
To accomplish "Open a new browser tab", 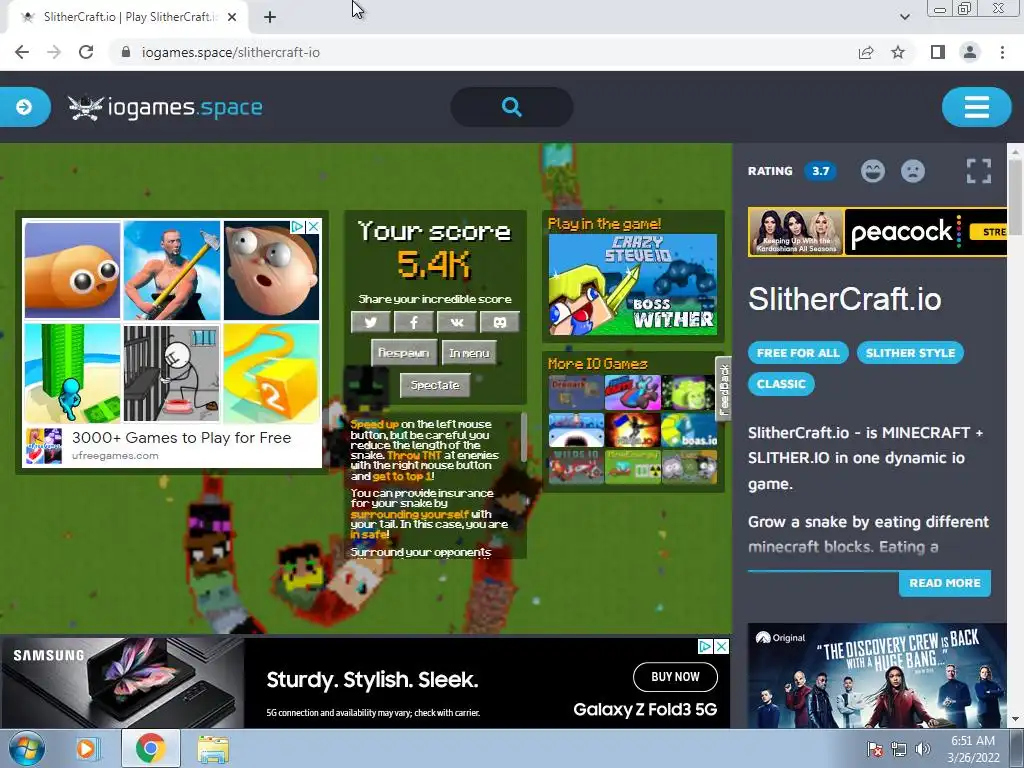I will coord(270,18).
